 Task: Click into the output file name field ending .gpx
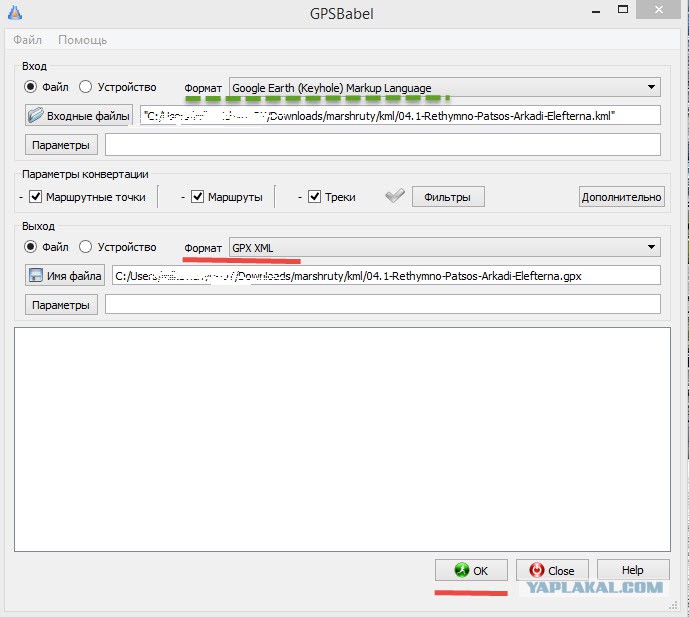coord(386,276)
